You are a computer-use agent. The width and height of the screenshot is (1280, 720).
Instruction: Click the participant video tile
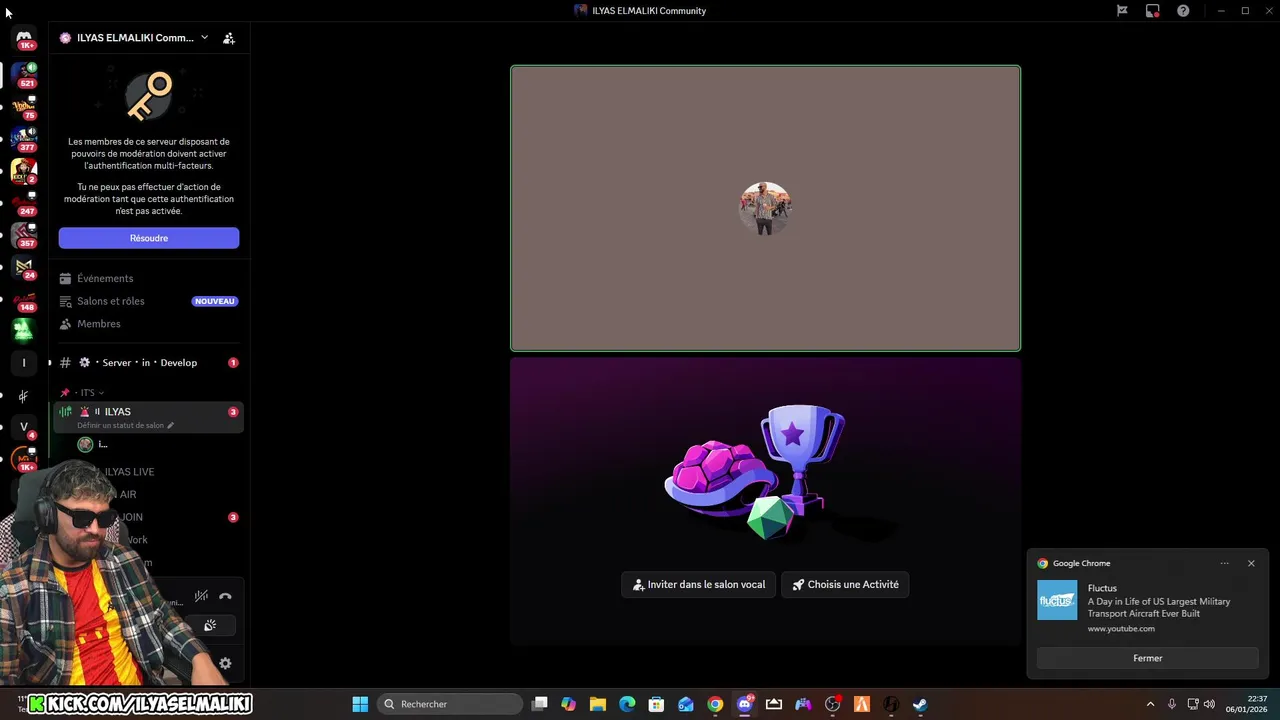pos(765,208)
